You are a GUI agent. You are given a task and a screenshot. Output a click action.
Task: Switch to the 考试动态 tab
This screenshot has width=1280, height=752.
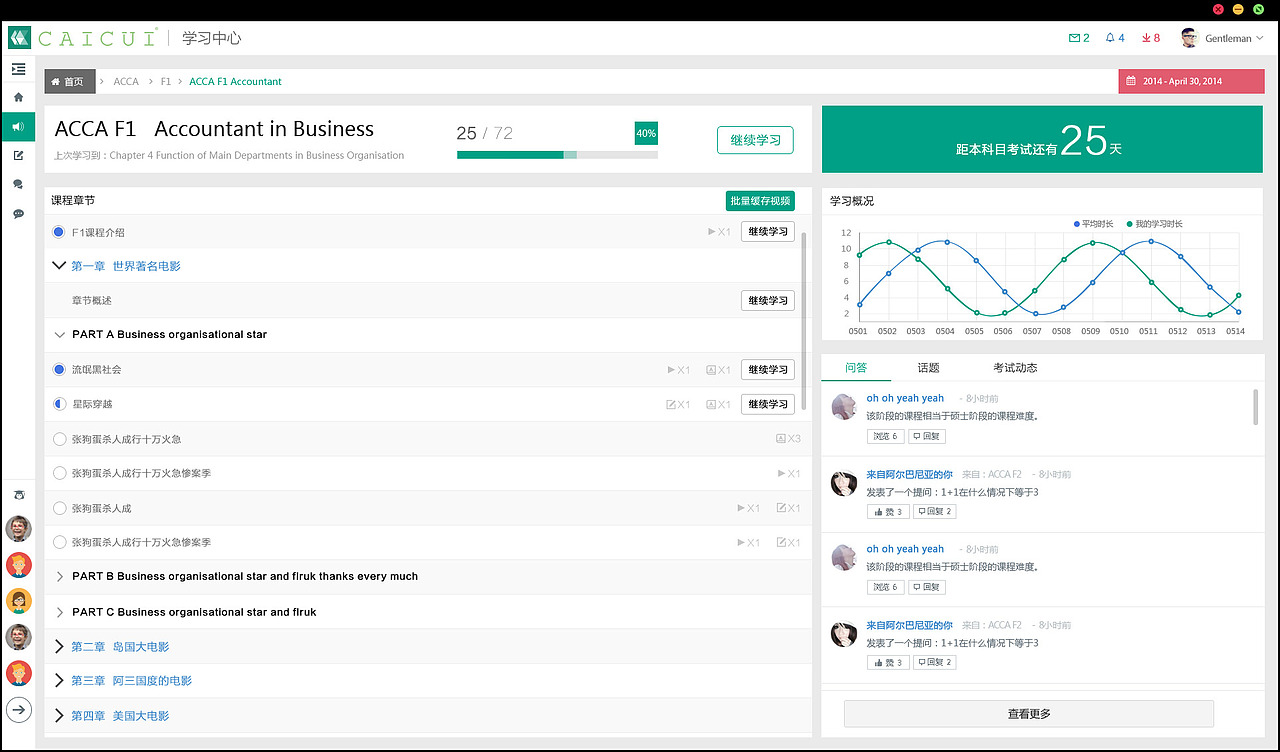[x=1015, y=368]
